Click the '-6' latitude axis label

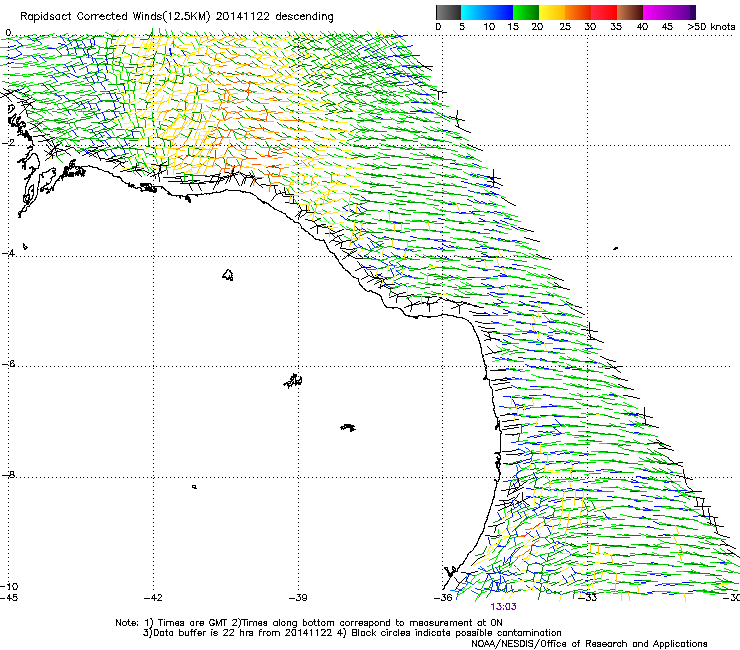click(8, 364)
